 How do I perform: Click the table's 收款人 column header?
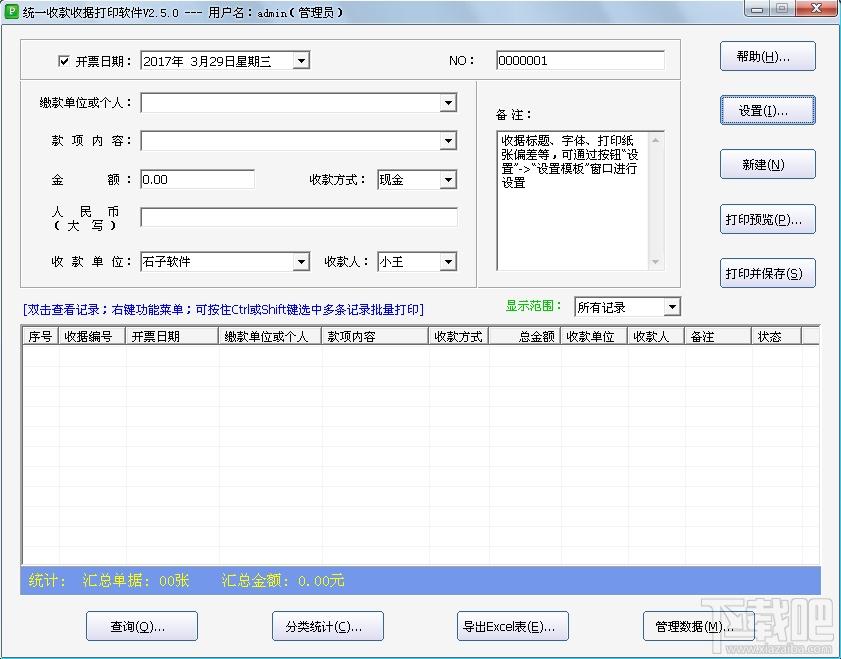point(656,336)
